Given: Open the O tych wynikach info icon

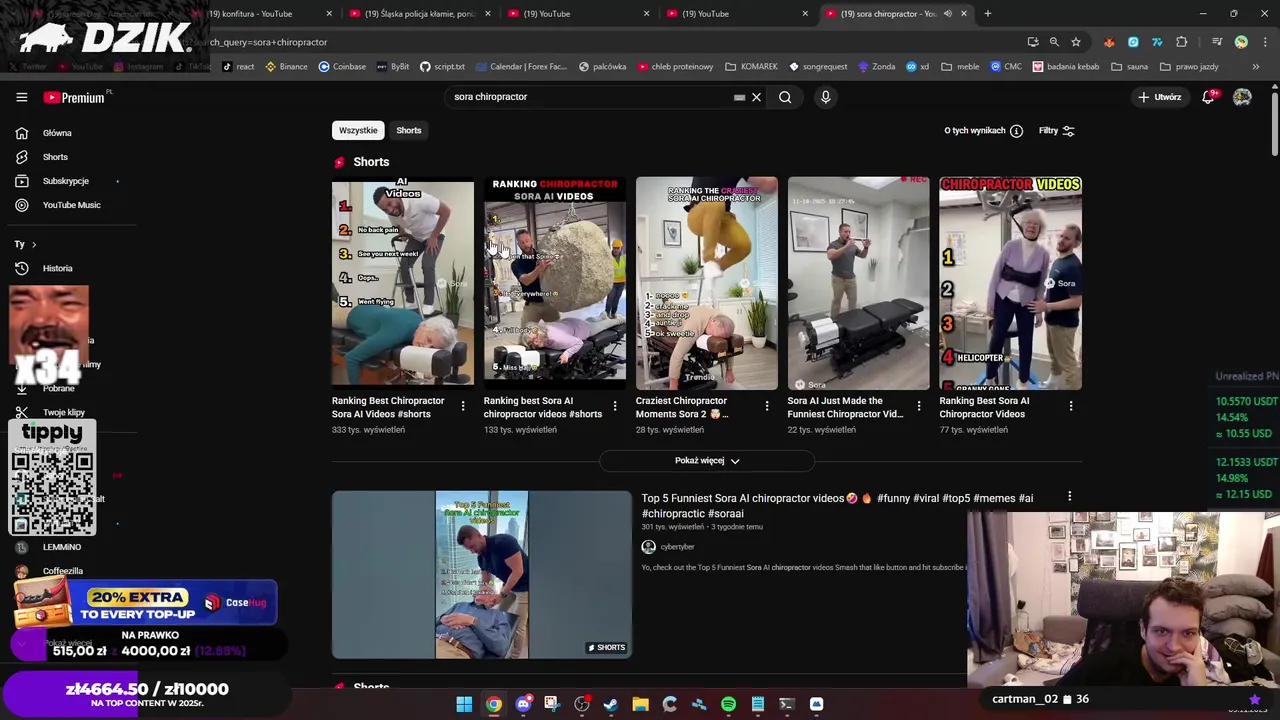Looking at the screenshot, I should (1016, 131).
